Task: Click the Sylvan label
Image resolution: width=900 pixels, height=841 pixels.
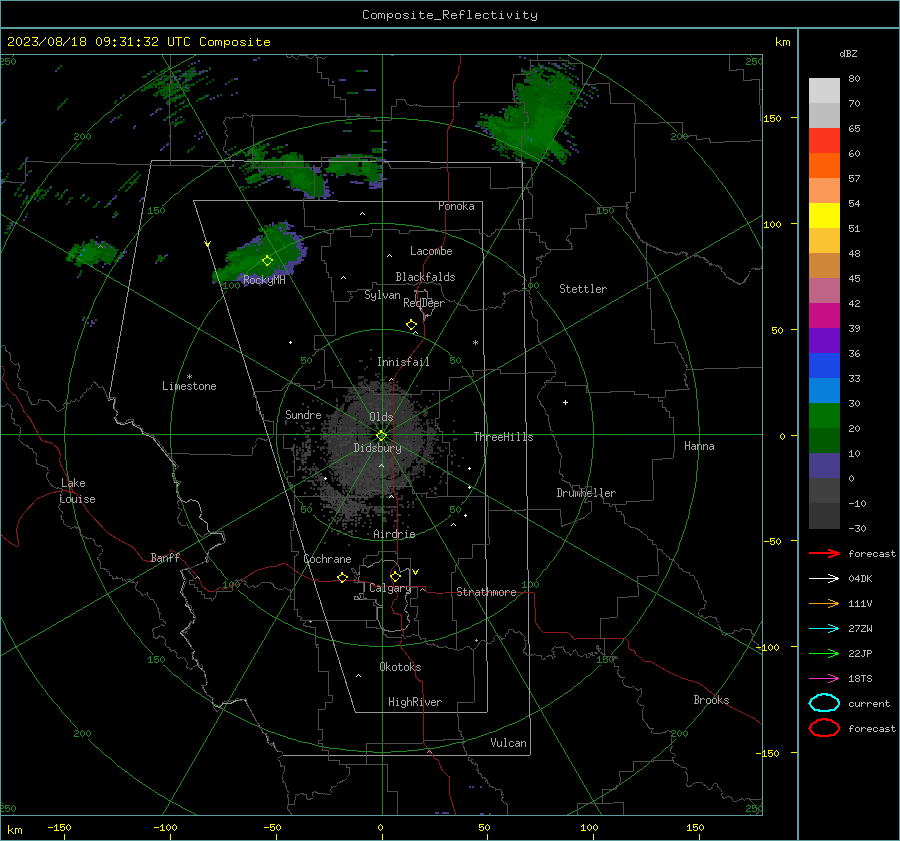Action: [x=382, y=295]
